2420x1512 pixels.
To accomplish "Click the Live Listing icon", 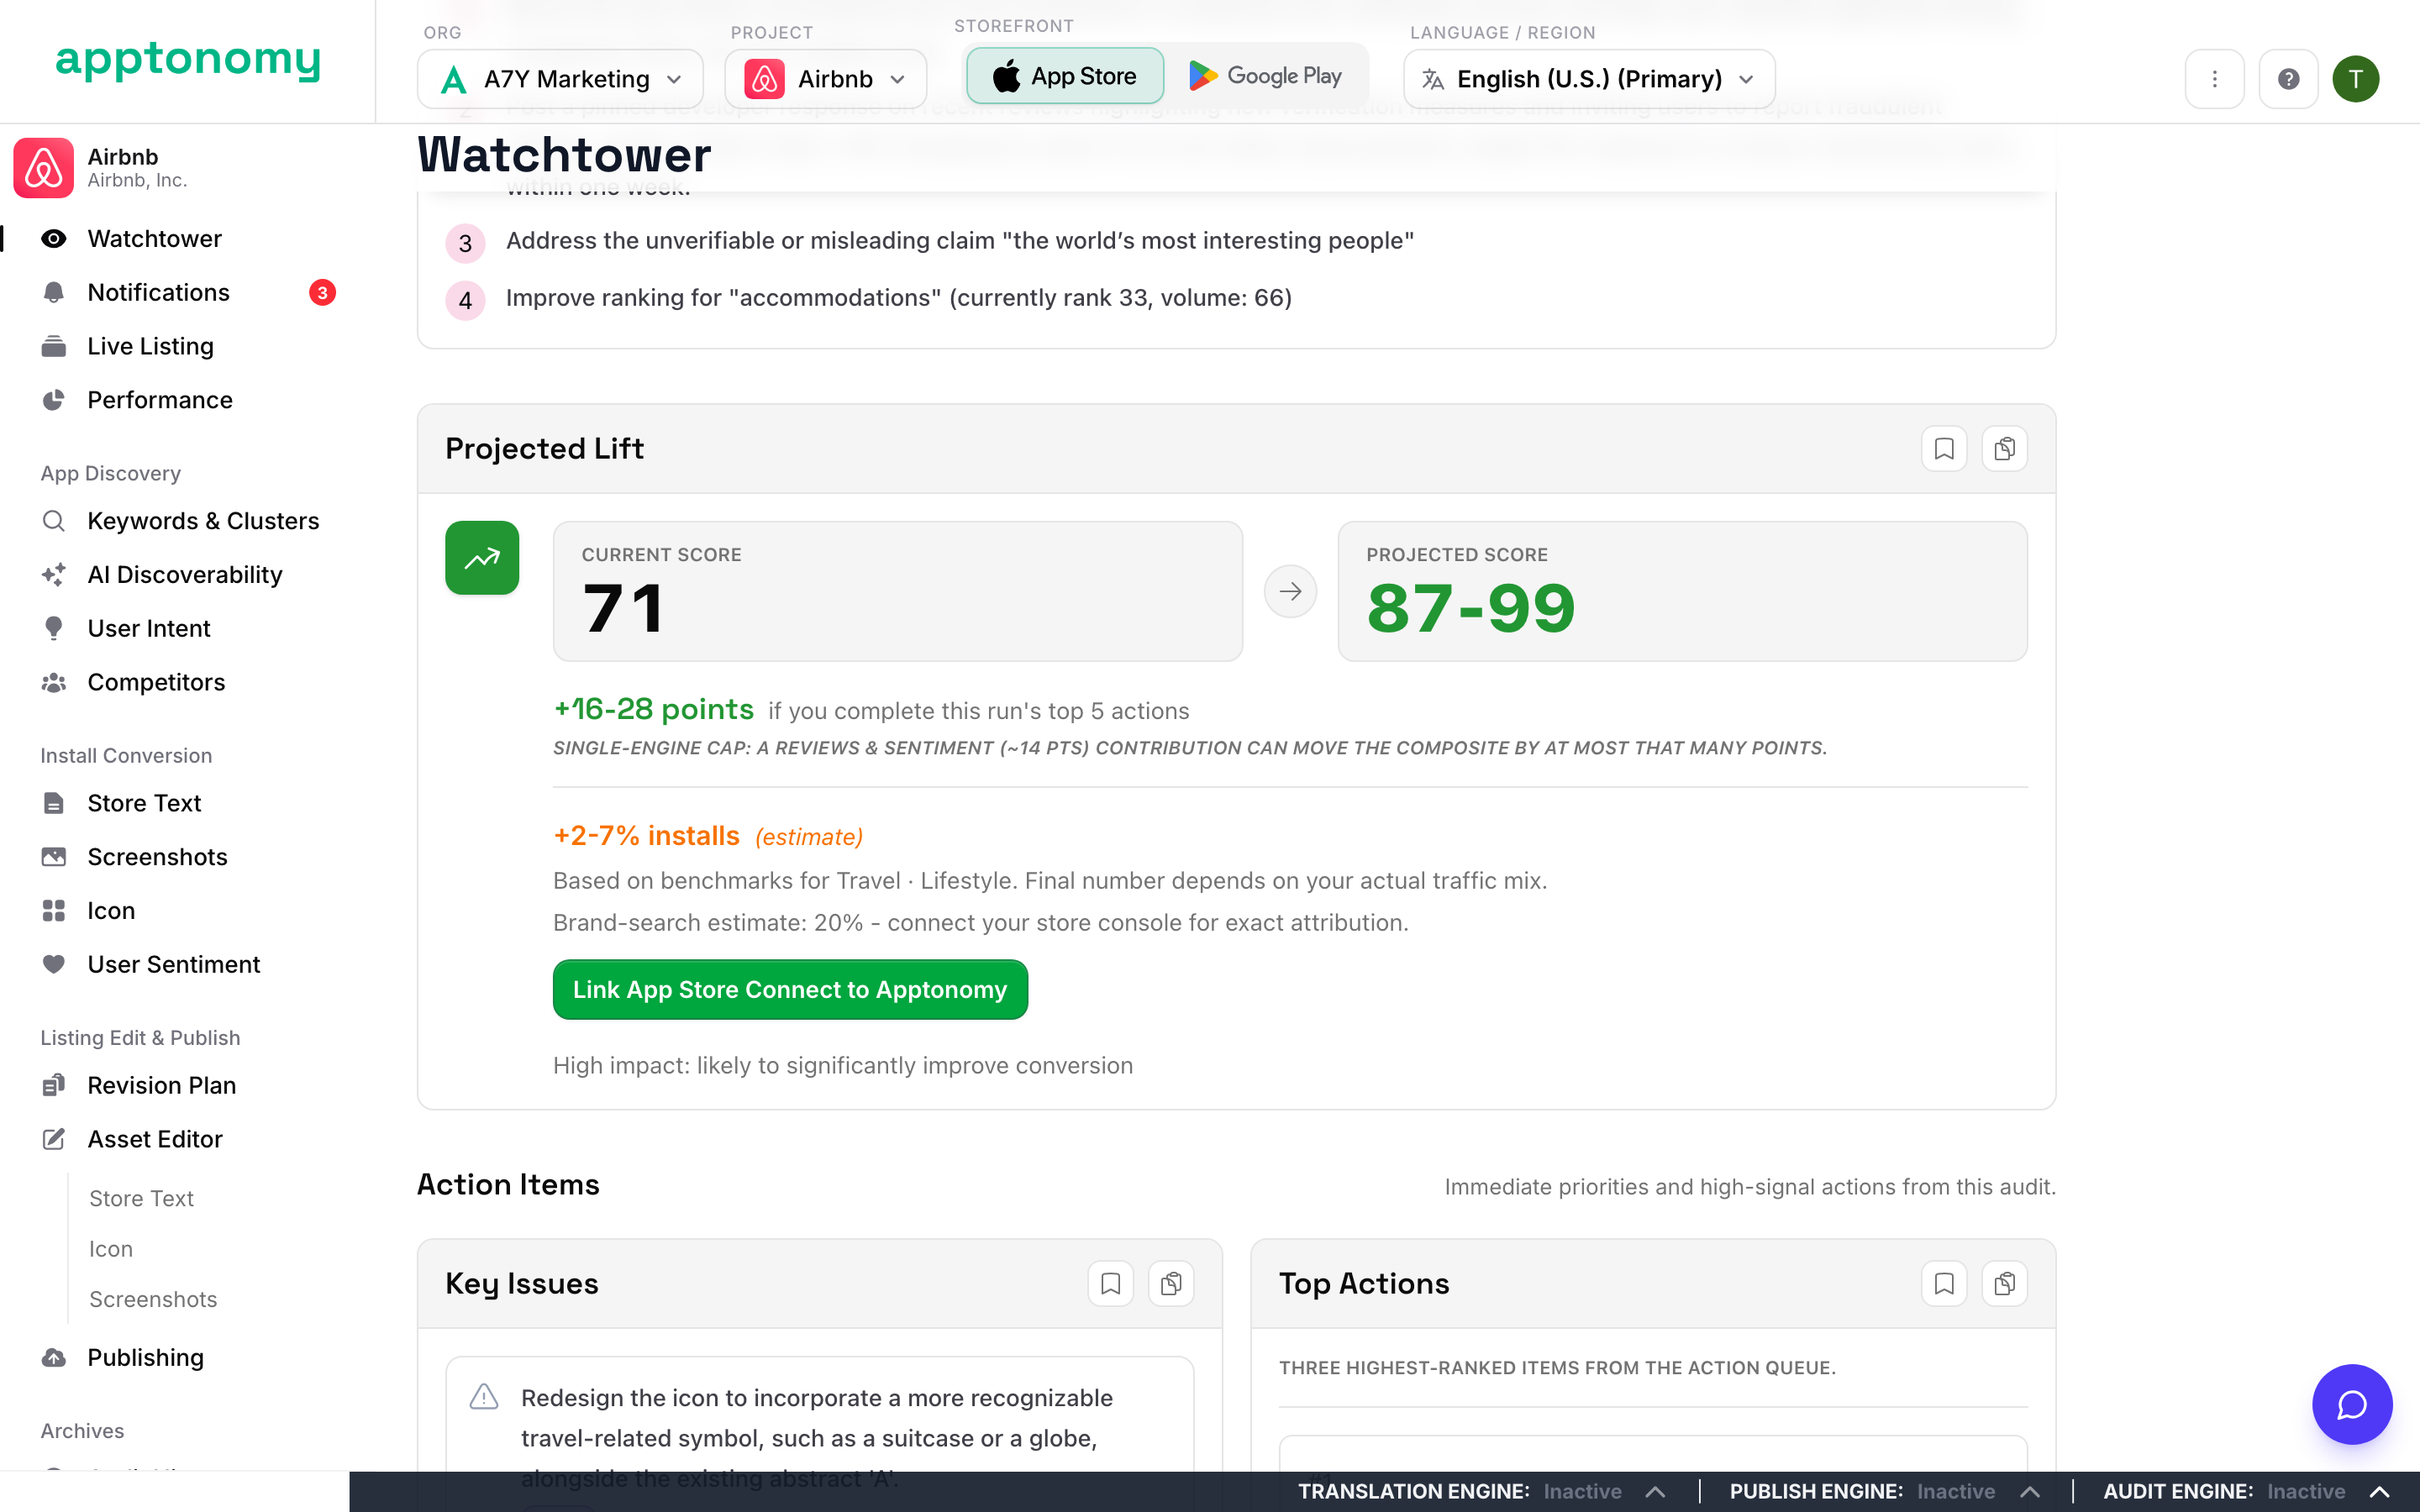I will pyautogui.click(x=54, y=346).
